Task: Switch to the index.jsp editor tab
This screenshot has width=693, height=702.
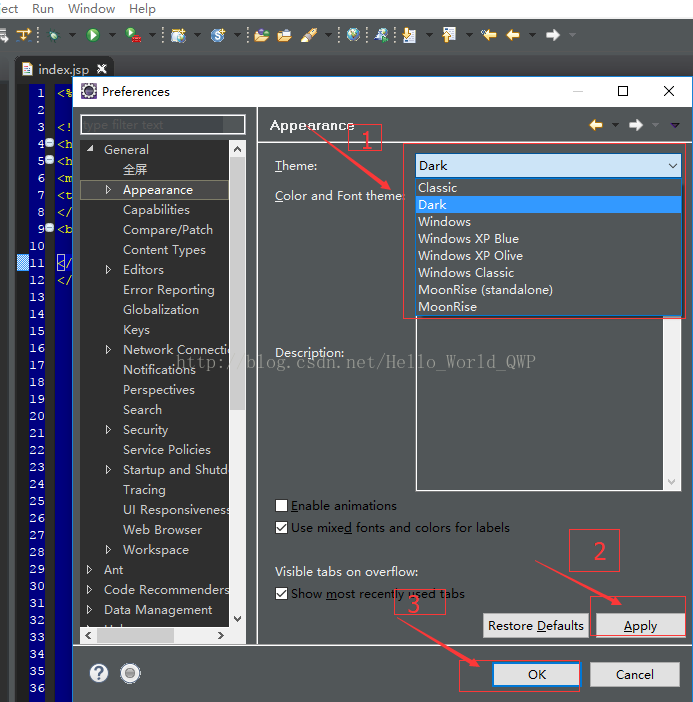Action: (x=64, y=69)
